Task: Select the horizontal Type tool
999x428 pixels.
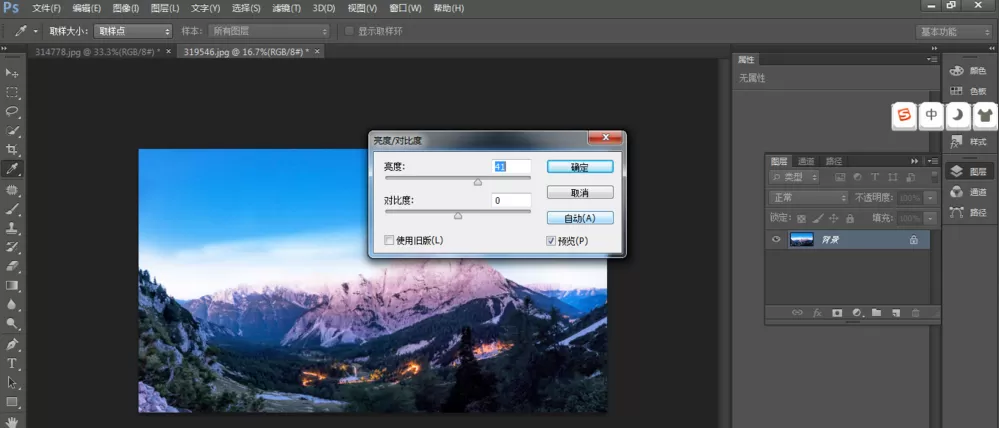Action: point(11,363)
